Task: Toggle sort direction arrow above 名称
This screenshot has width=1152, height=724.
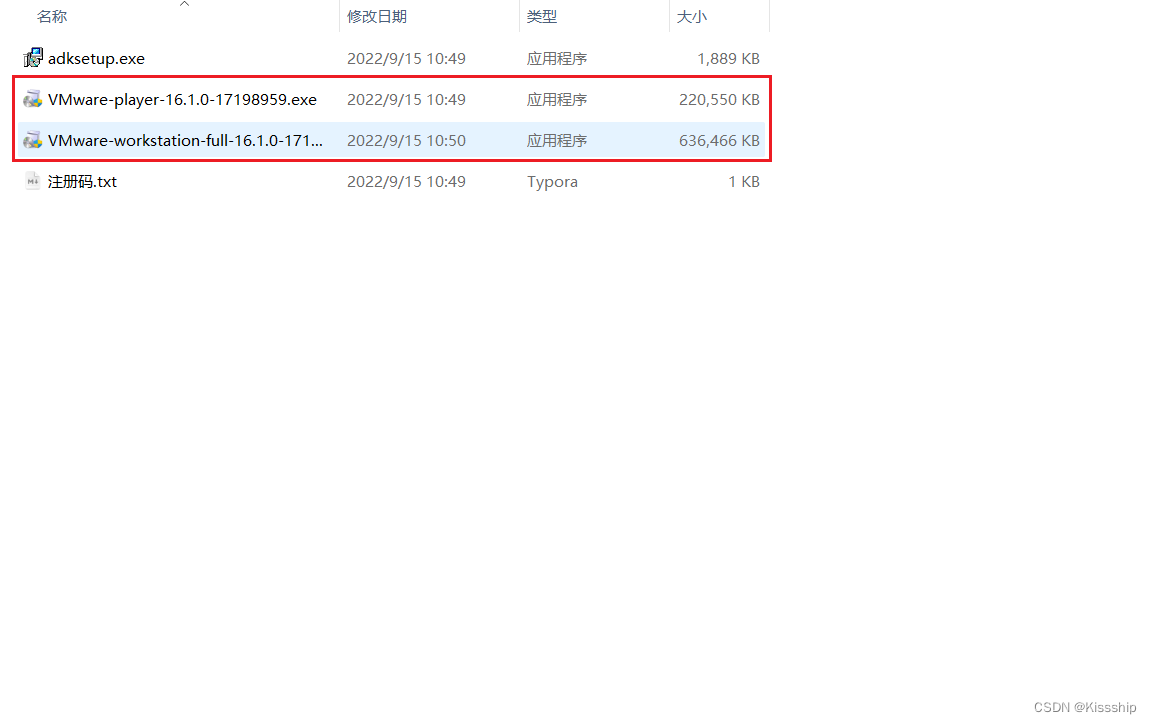Action: click(184, 4)
